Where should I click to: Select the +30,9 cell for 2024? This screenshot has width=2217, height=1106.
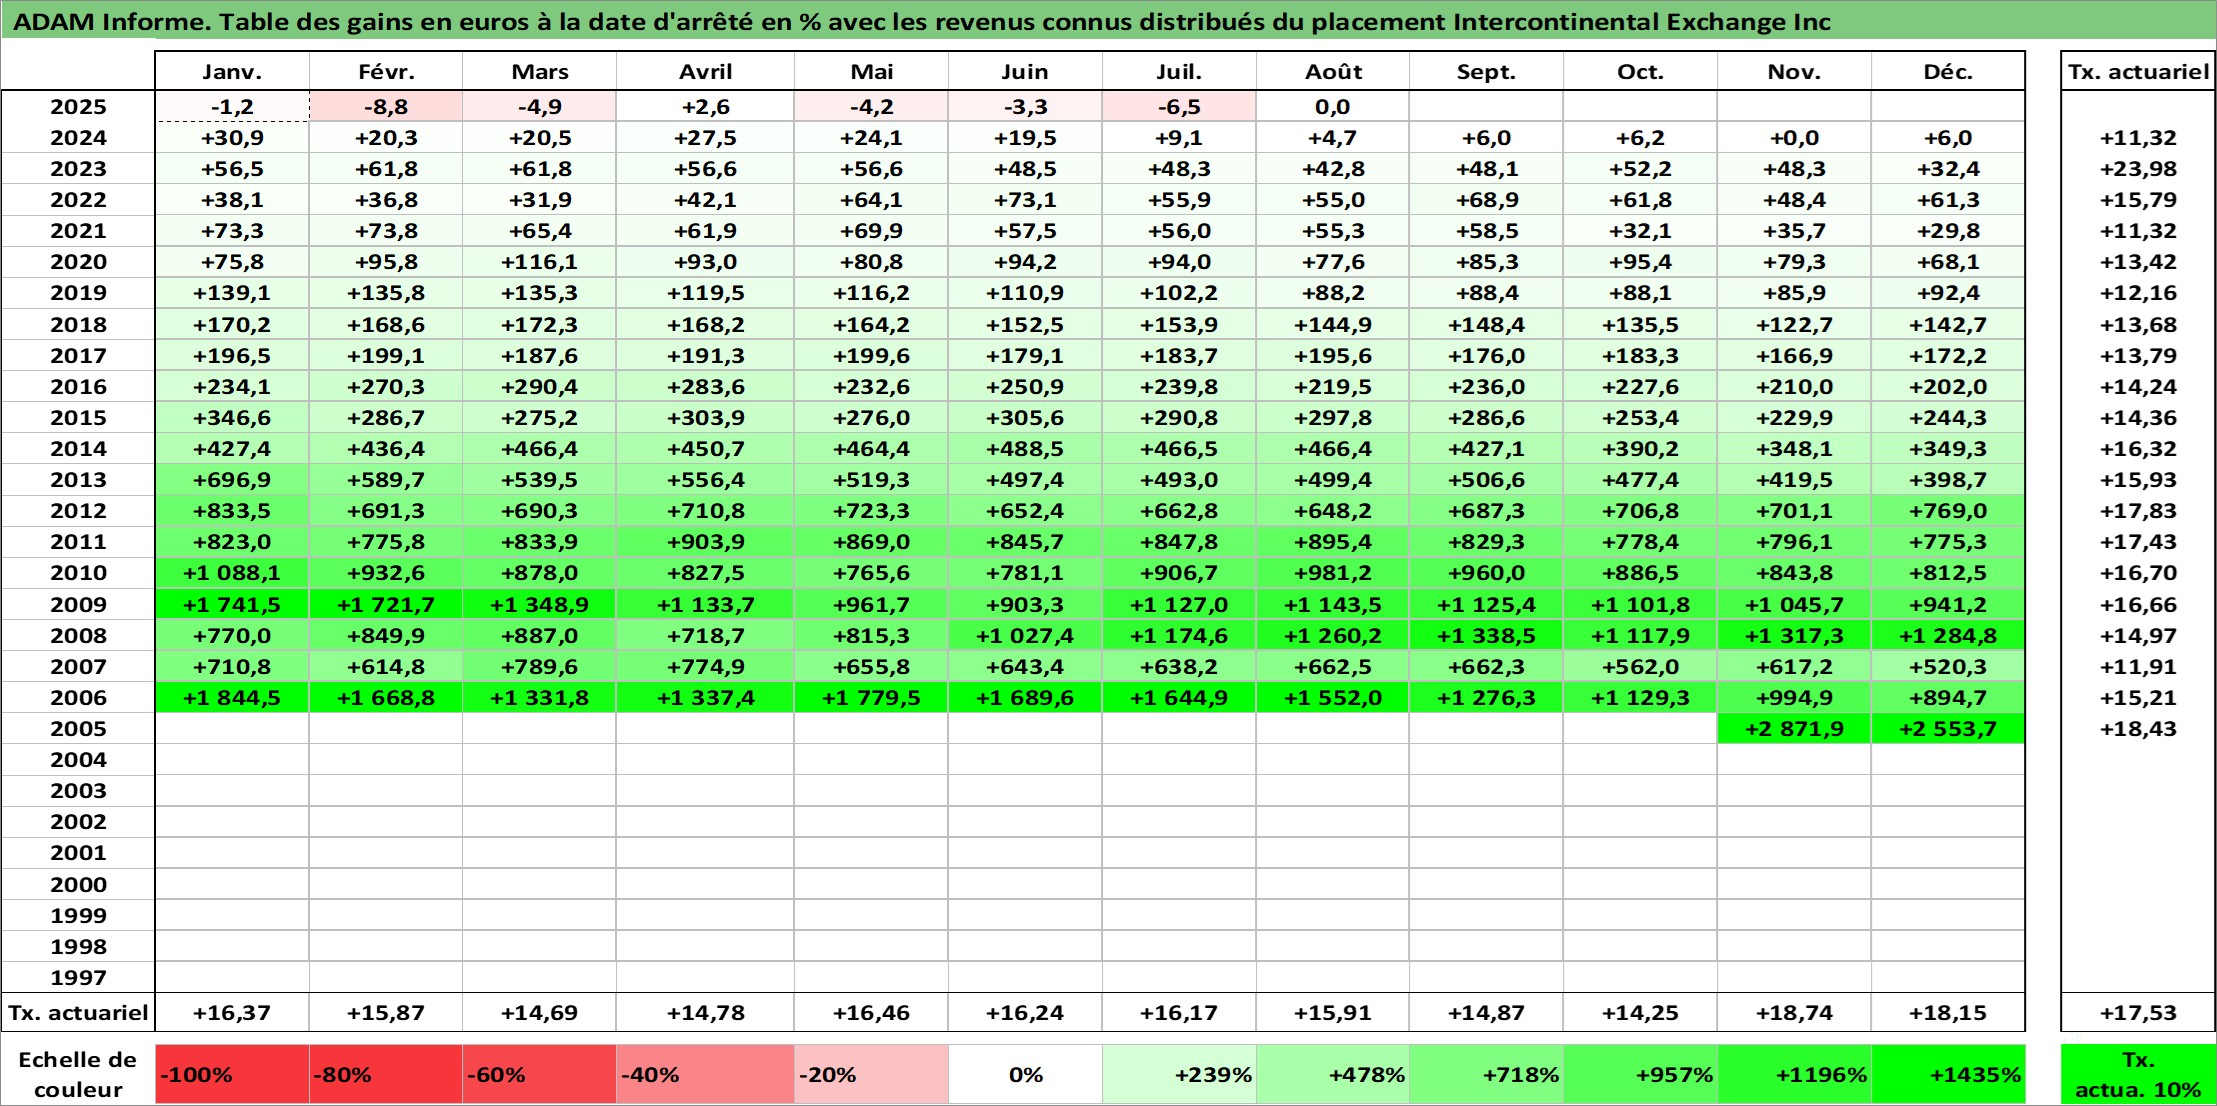tap(232, 138)
